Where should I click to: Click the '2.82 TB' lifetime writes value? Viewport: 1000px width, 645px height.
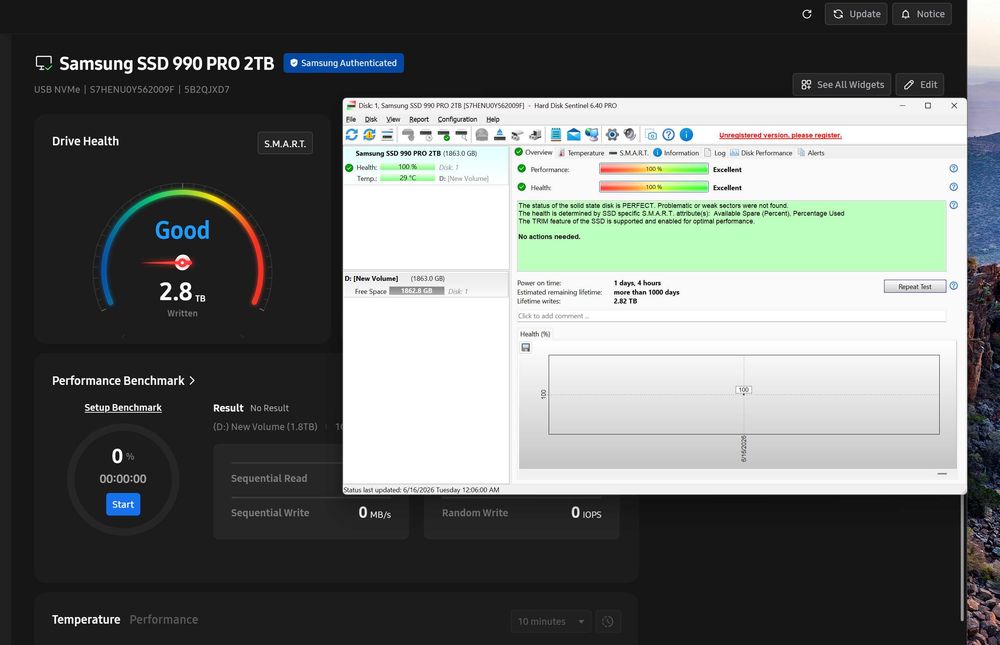point(625,301)
